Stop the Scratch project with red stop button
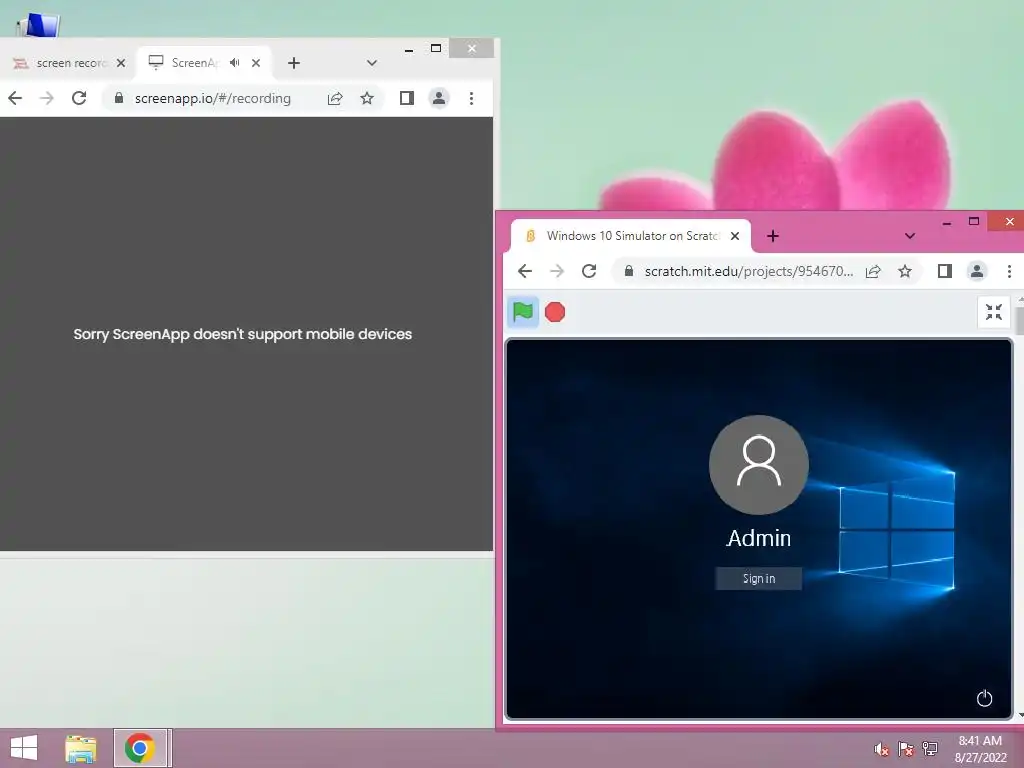Image resolution: width=1024 pixels, height=768 pixels. tap(555, 312)
